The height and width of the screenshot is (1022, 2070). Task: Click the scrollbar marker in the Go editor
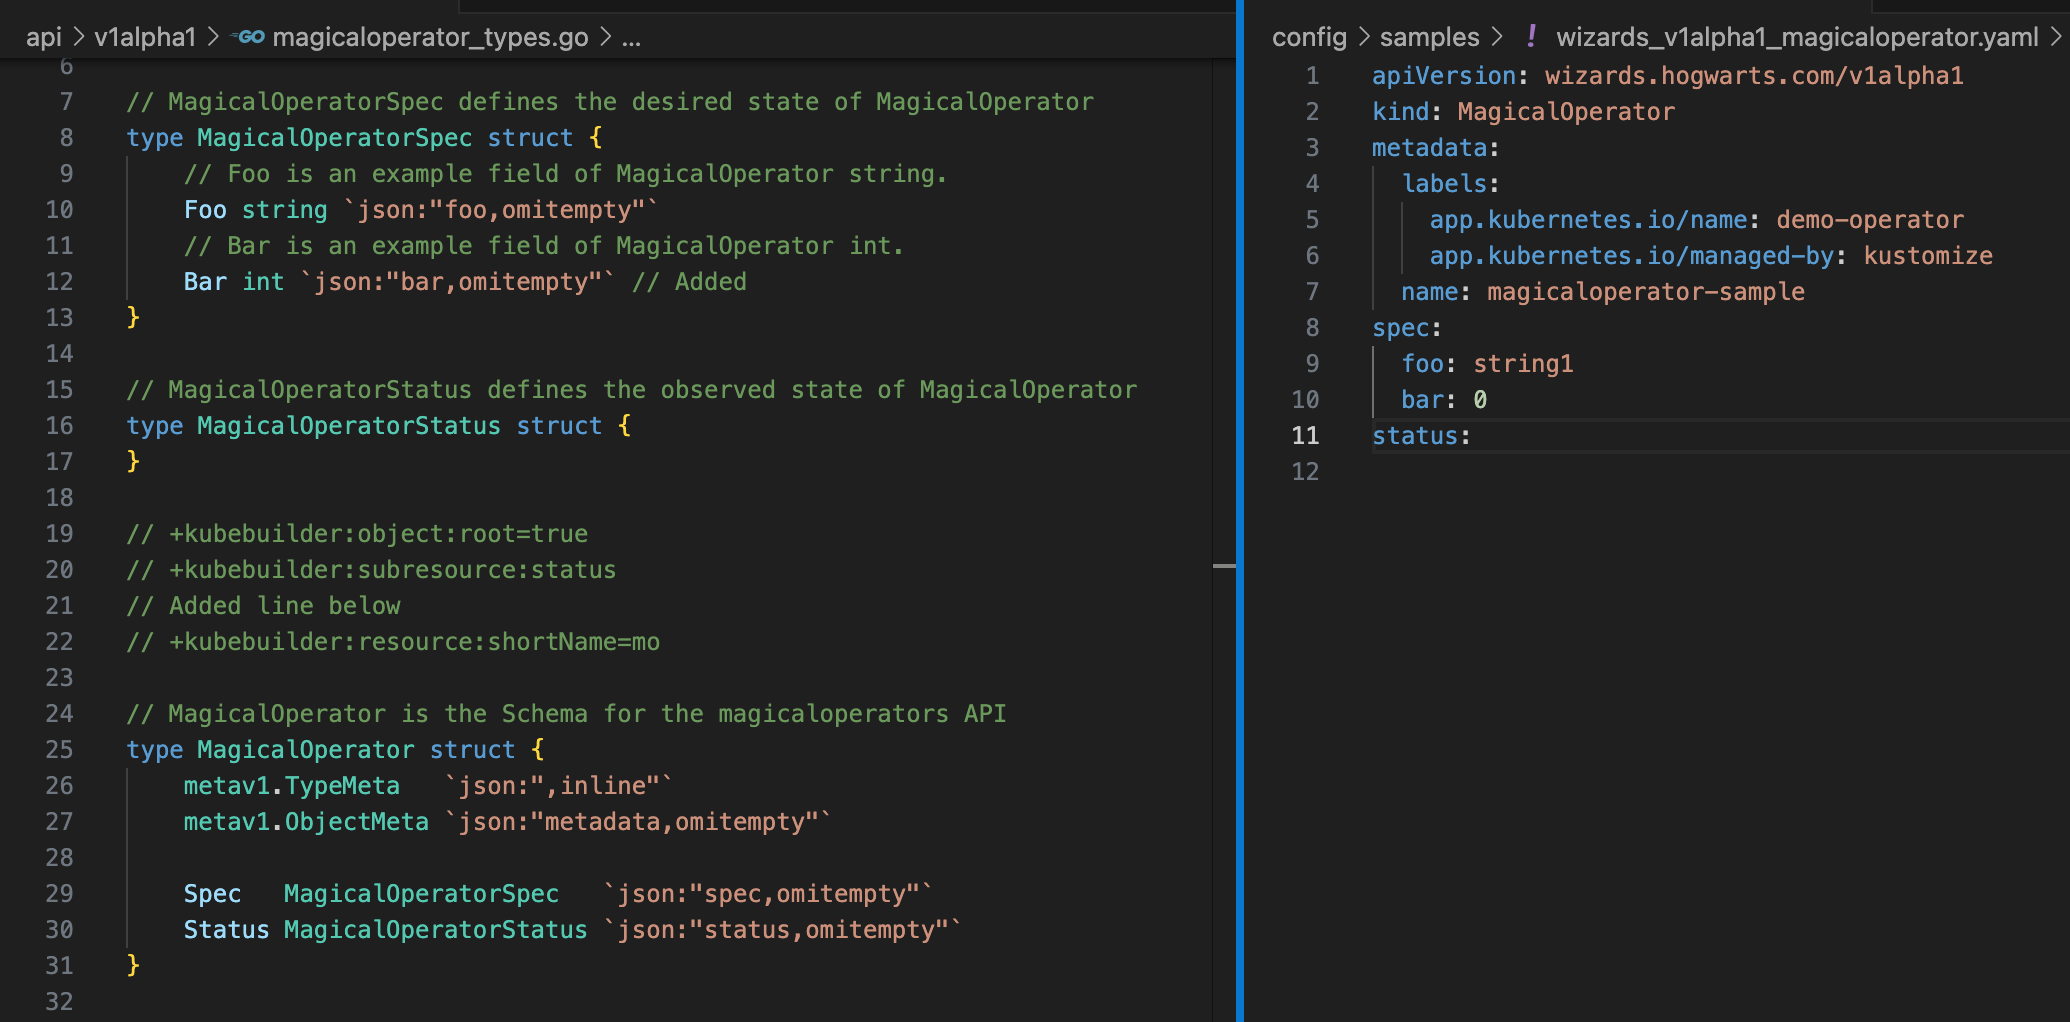(1224, 566)
